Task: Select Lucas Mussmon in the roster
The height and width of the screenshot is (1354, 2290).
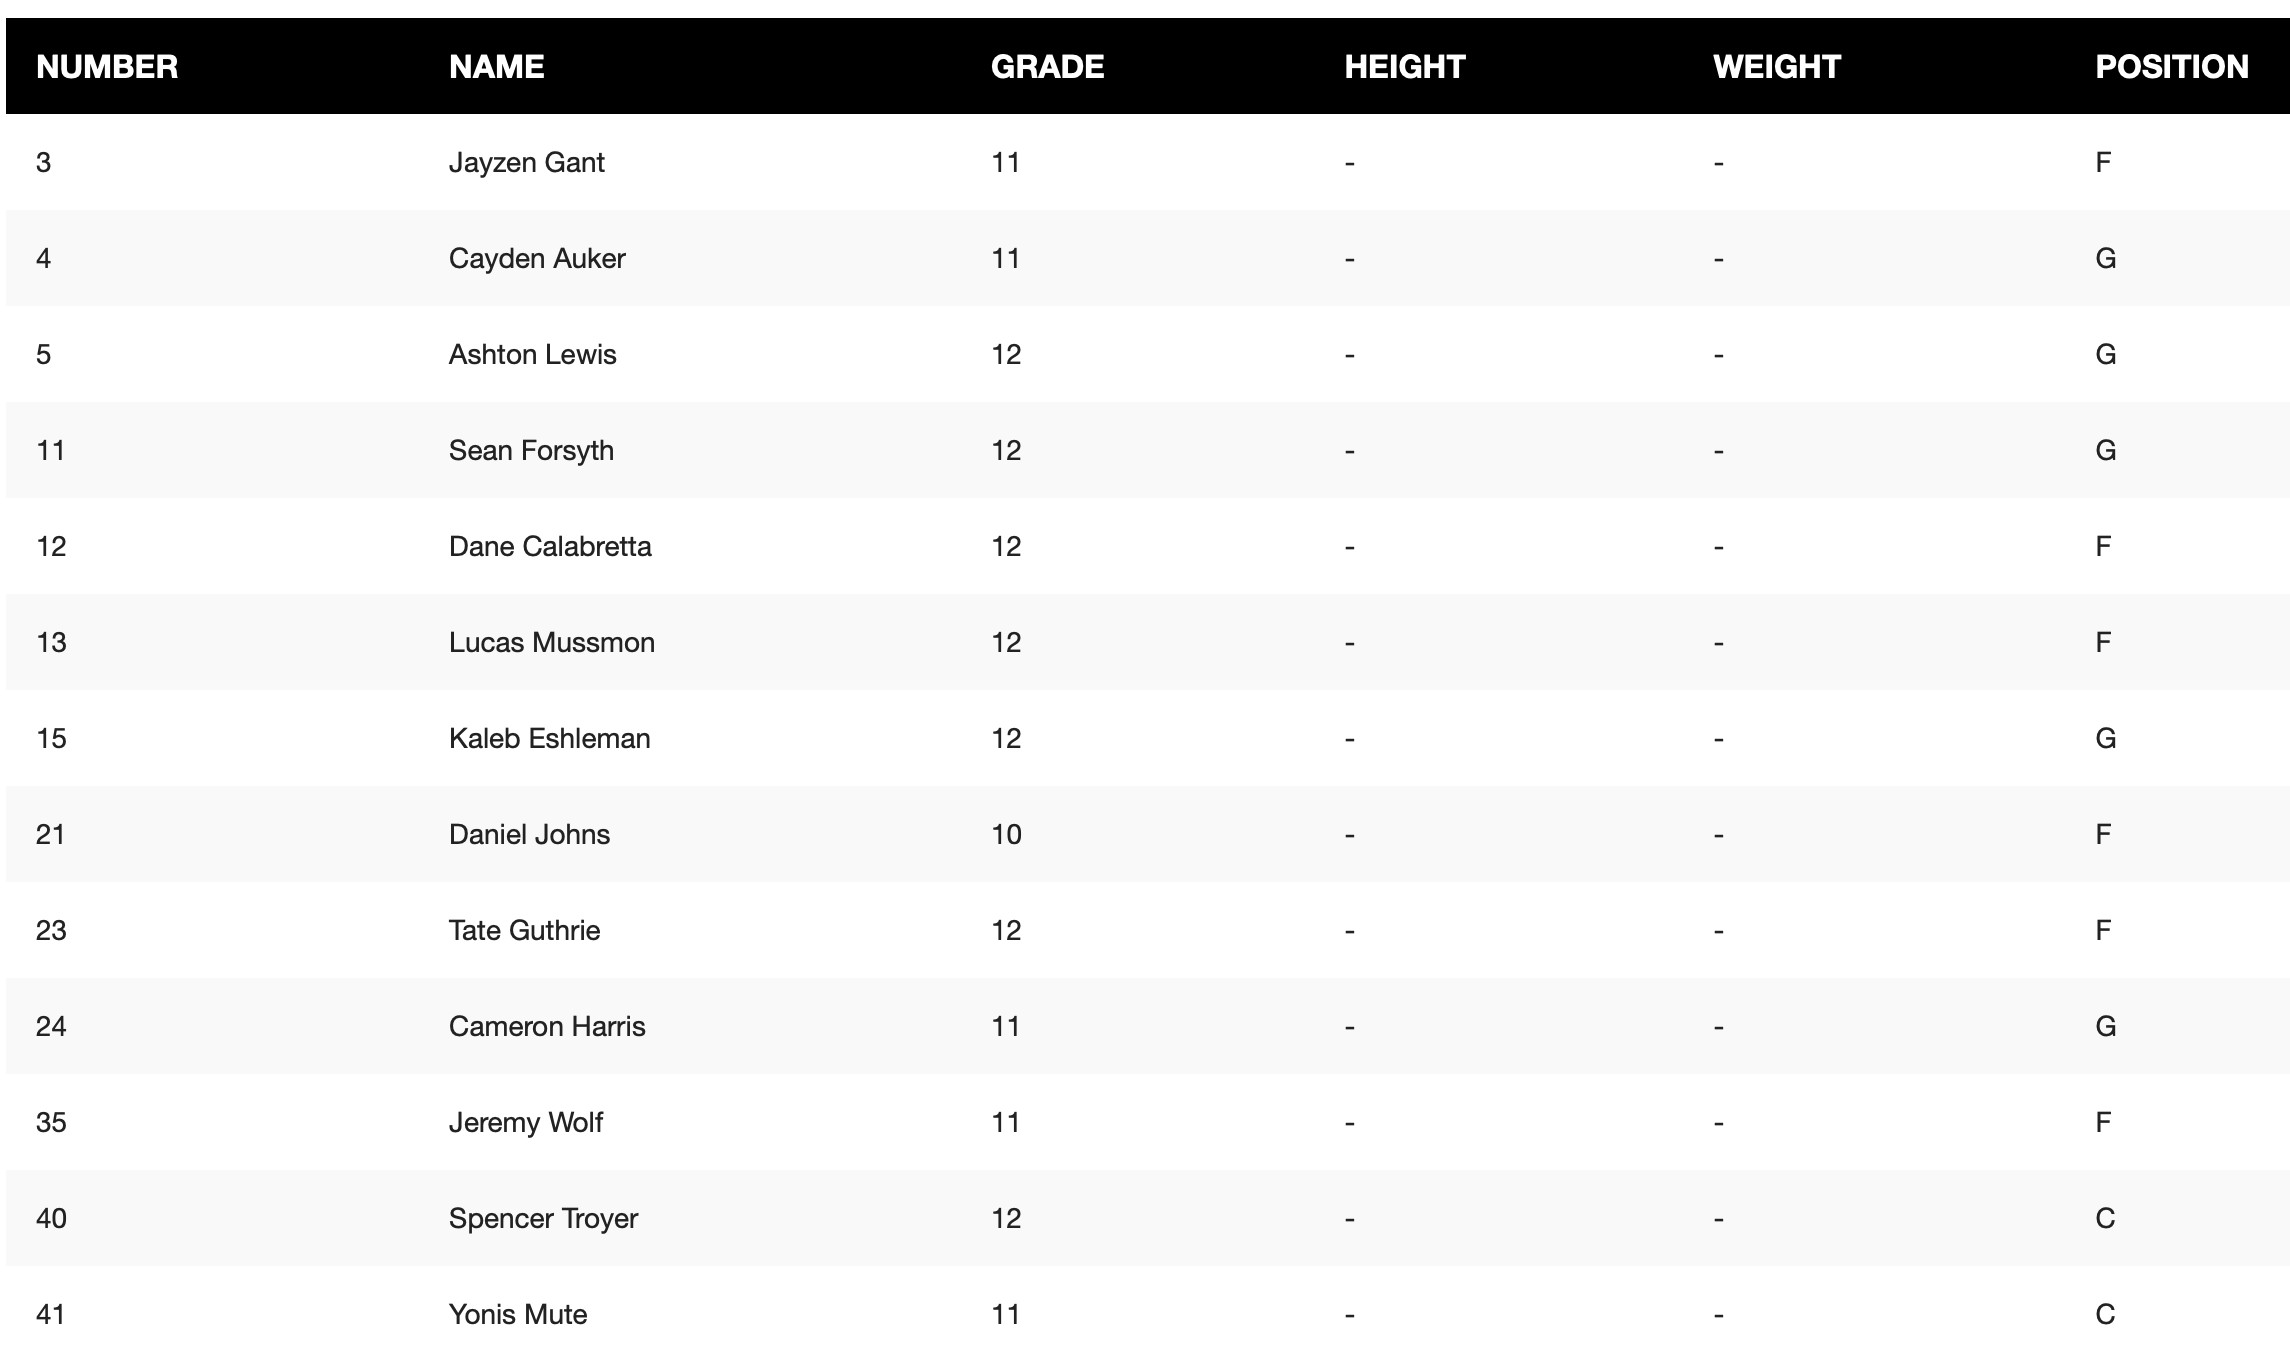Action: (x=552, y=643)
